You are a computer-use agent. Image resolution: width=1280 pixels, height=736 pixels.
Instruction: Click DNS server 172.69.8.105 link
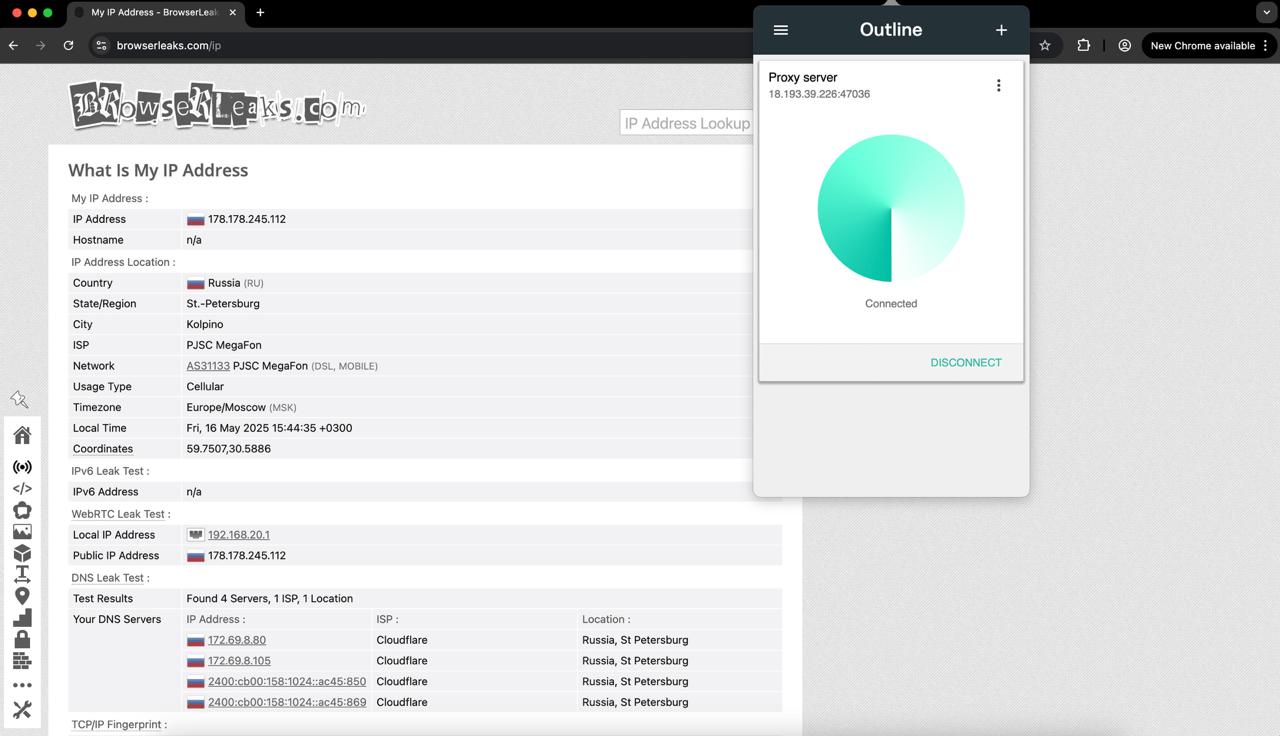tap(239, 661)
